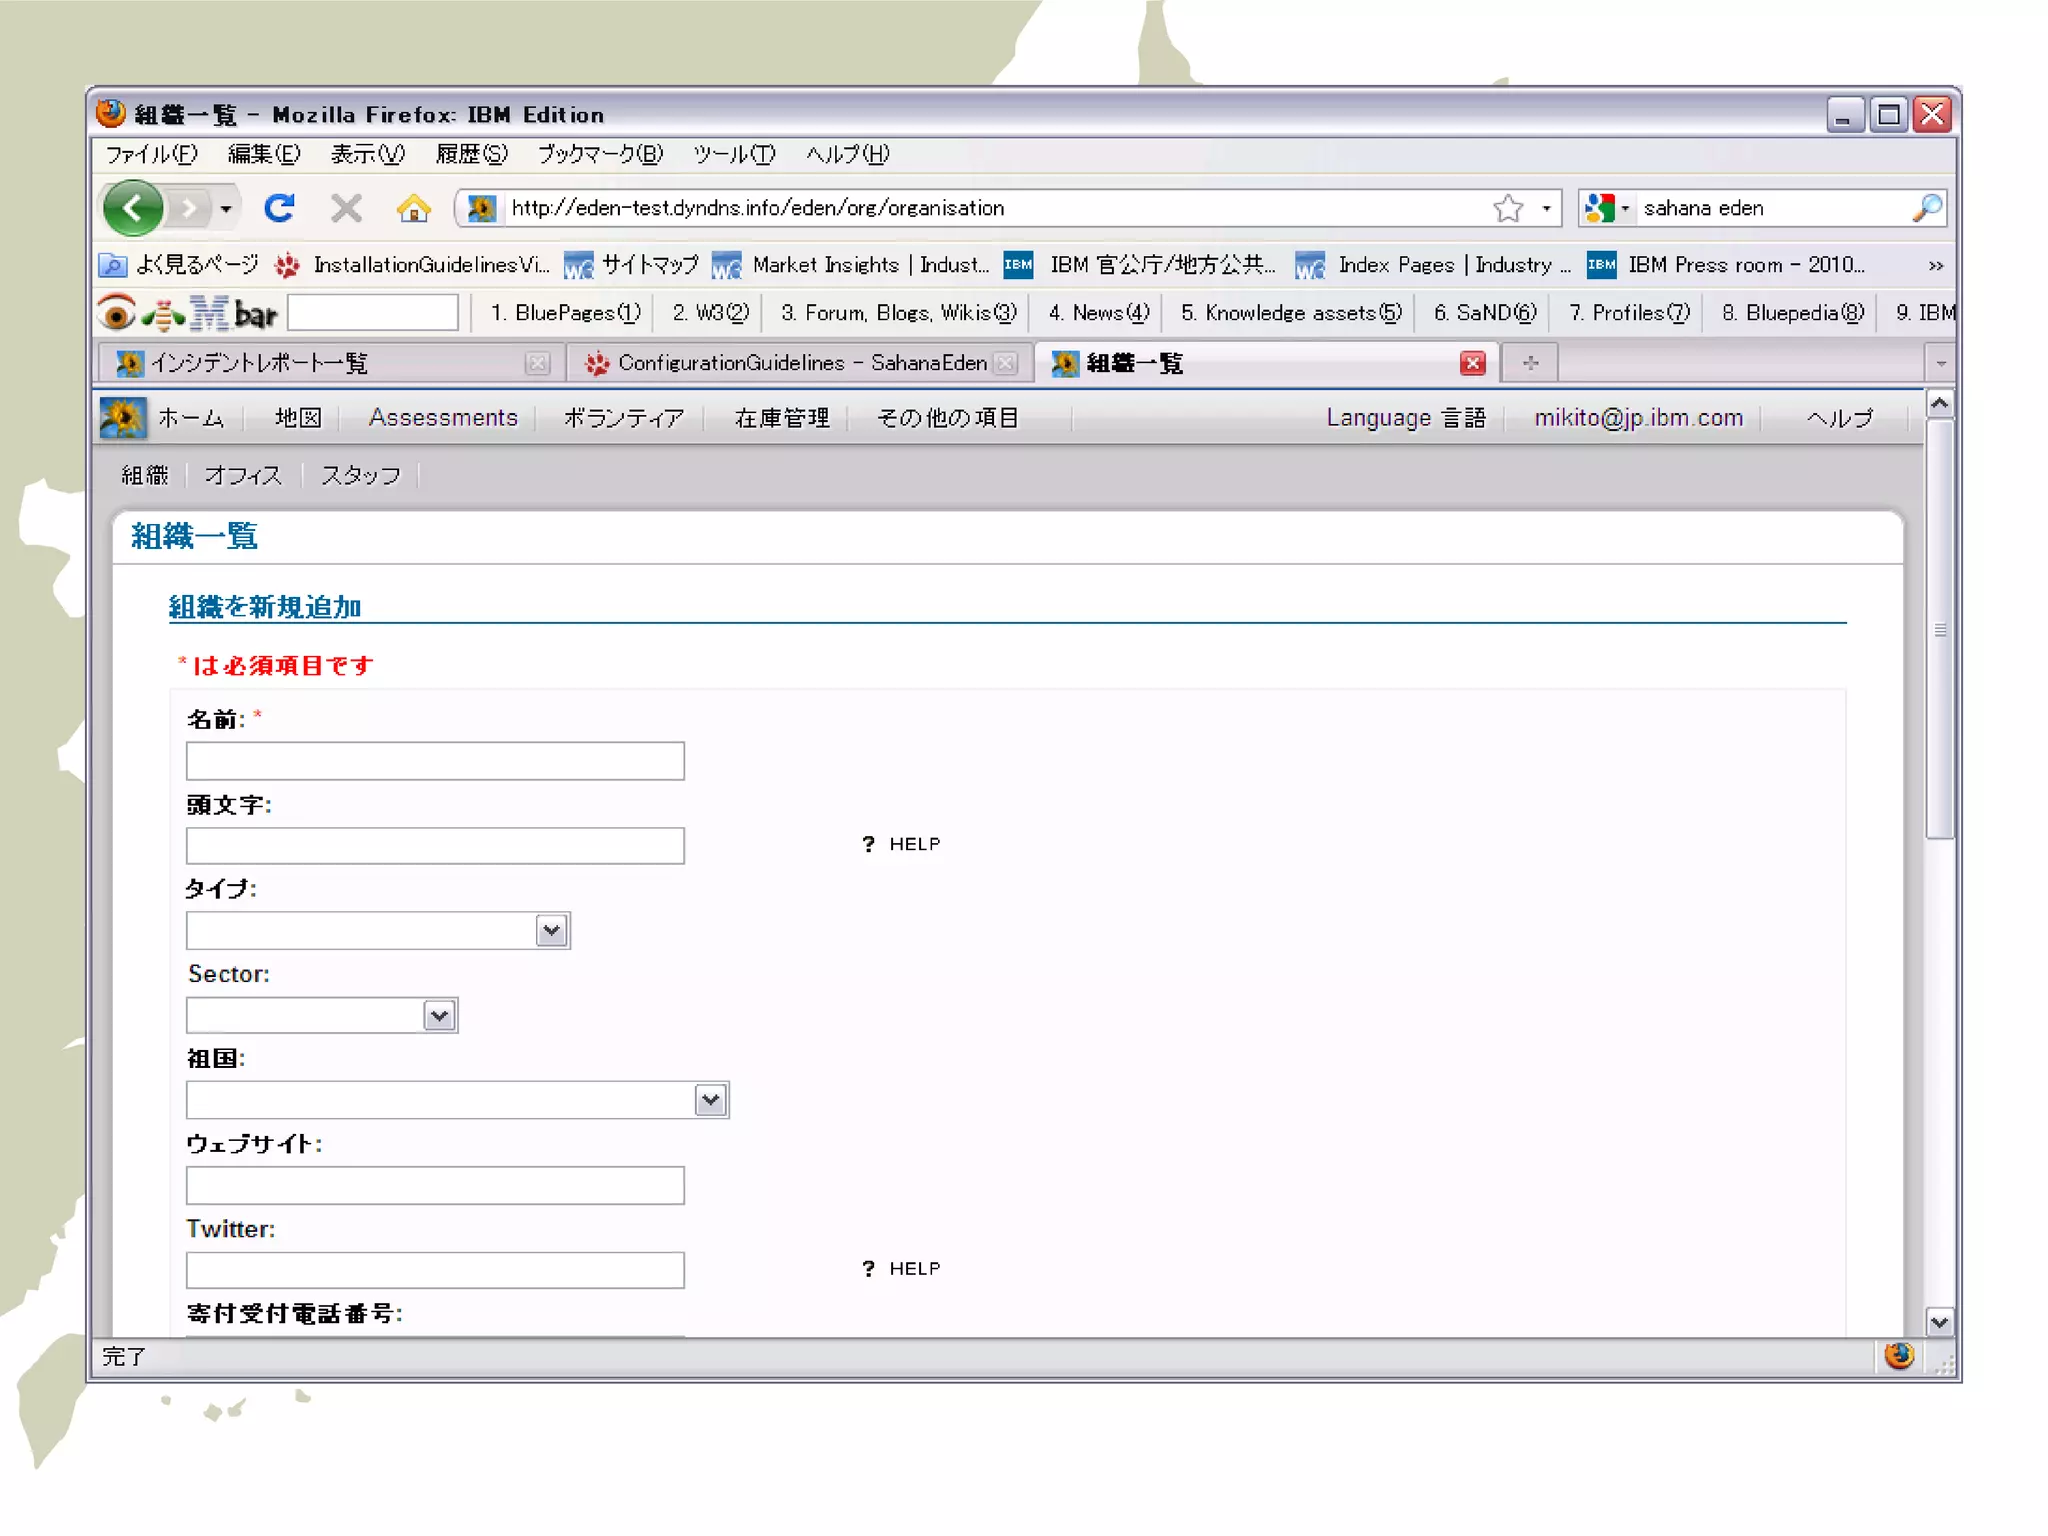Image resolution: width=2048 pixels, height=1536 pixels.
Task: Click the 名前 name input field
Action: click(x=435, y=761)
